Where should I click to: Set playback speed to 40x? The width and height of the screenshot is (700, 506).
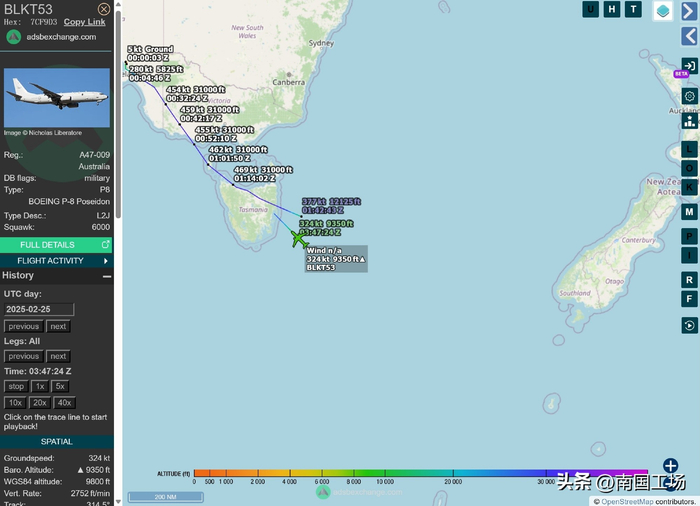pyautogui.click(x=64, y=403)
